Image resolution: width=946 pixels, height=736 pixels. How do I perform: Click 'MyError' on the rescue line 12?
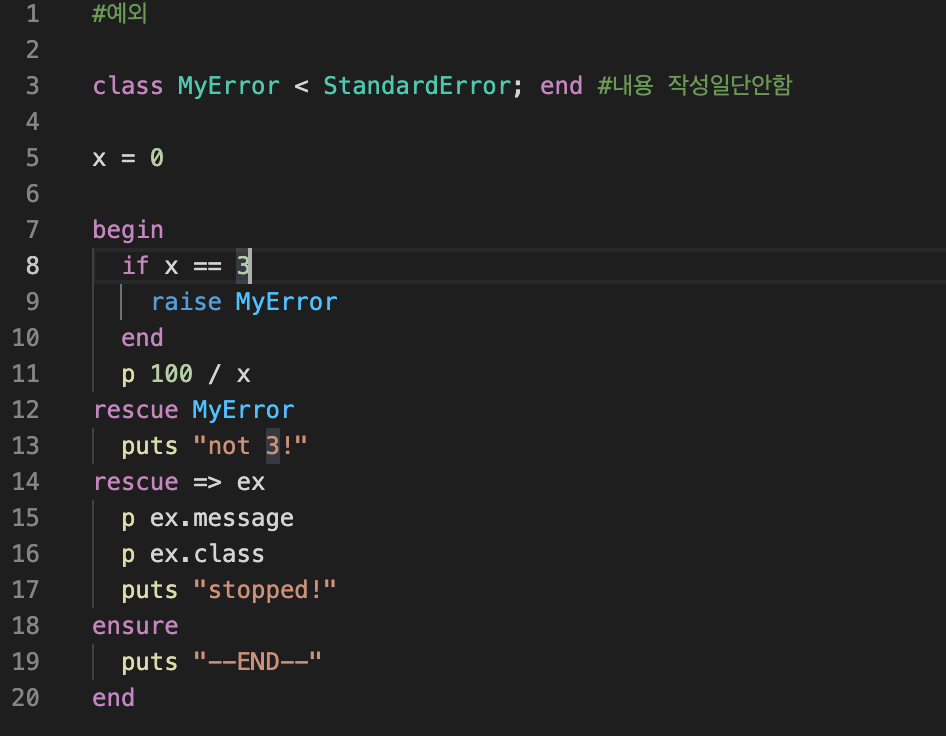[x=243, y=410]
